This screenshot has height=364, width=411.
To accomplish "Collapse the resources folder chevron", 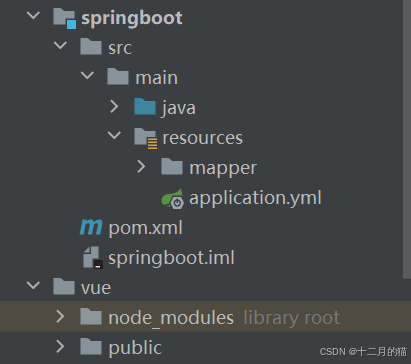I will click(114, 135).
